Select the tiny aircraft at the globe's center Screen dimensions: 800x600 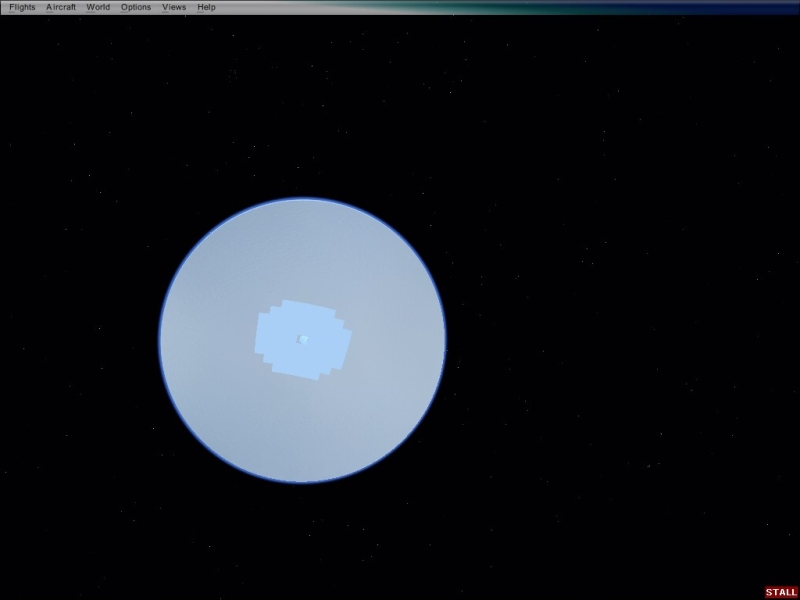303,339
